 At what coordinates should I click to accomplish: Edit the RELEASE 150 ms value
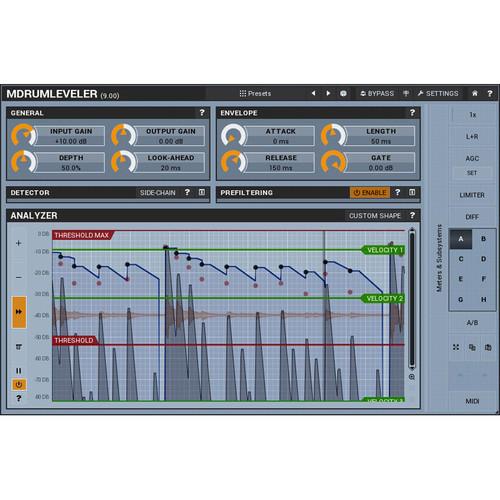(281, 168)
